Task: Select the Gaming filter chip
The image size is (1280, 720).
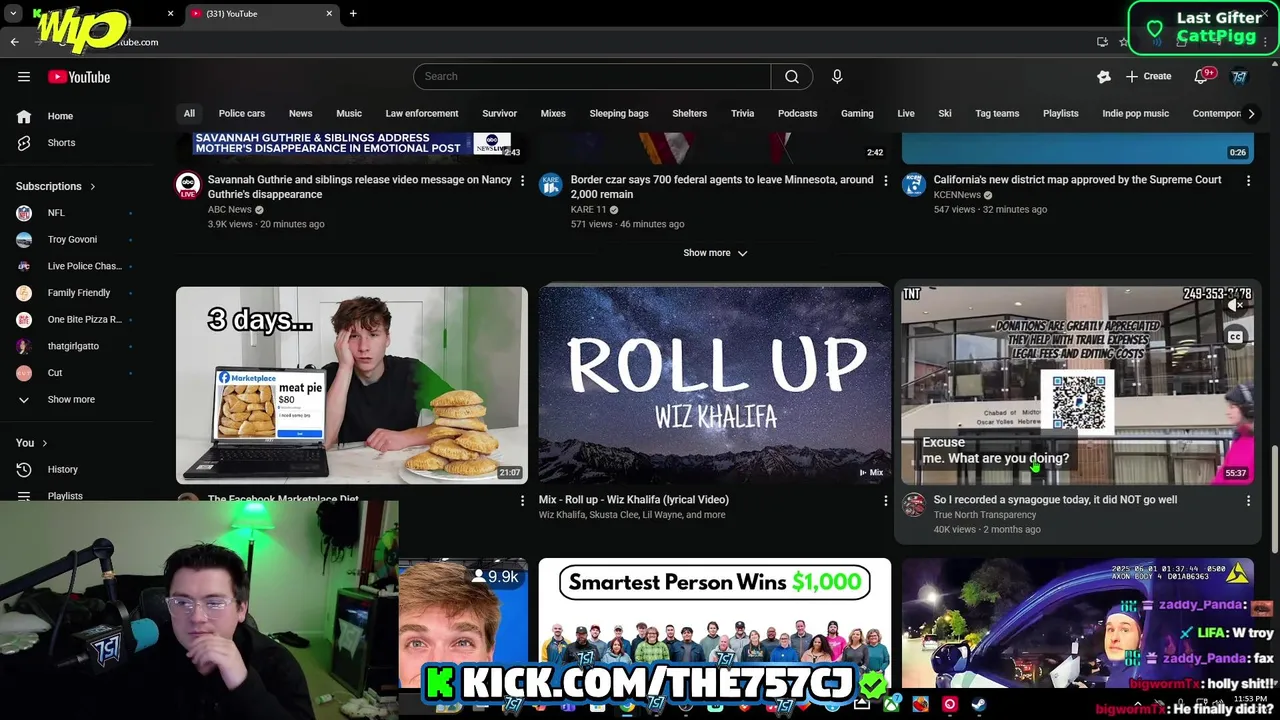Action: click(857, 114)
